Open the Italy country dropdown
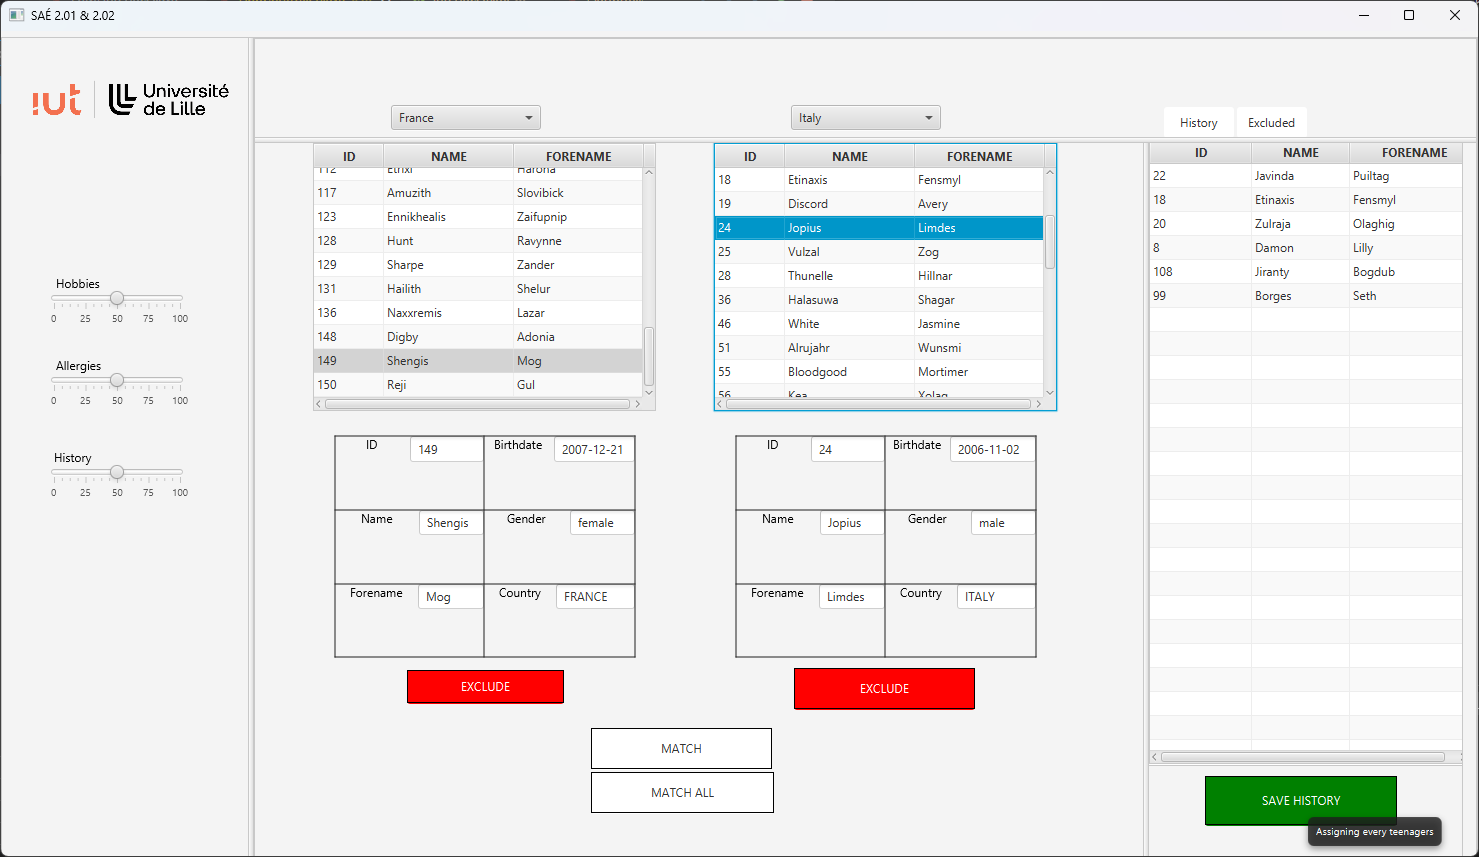Image resolution: width=1479 pixels, height=857 pixels. click(864, 117)
